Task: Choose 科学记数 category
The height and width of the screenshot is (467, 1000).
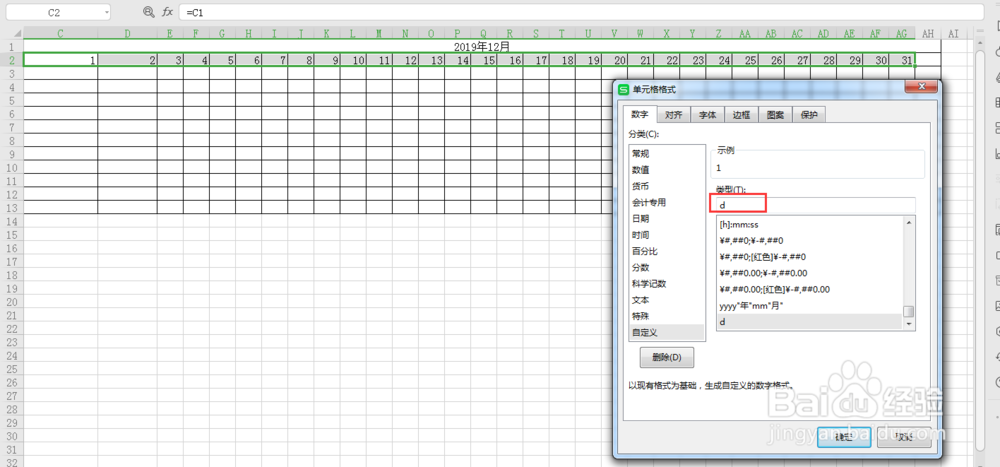Action: 666,284
